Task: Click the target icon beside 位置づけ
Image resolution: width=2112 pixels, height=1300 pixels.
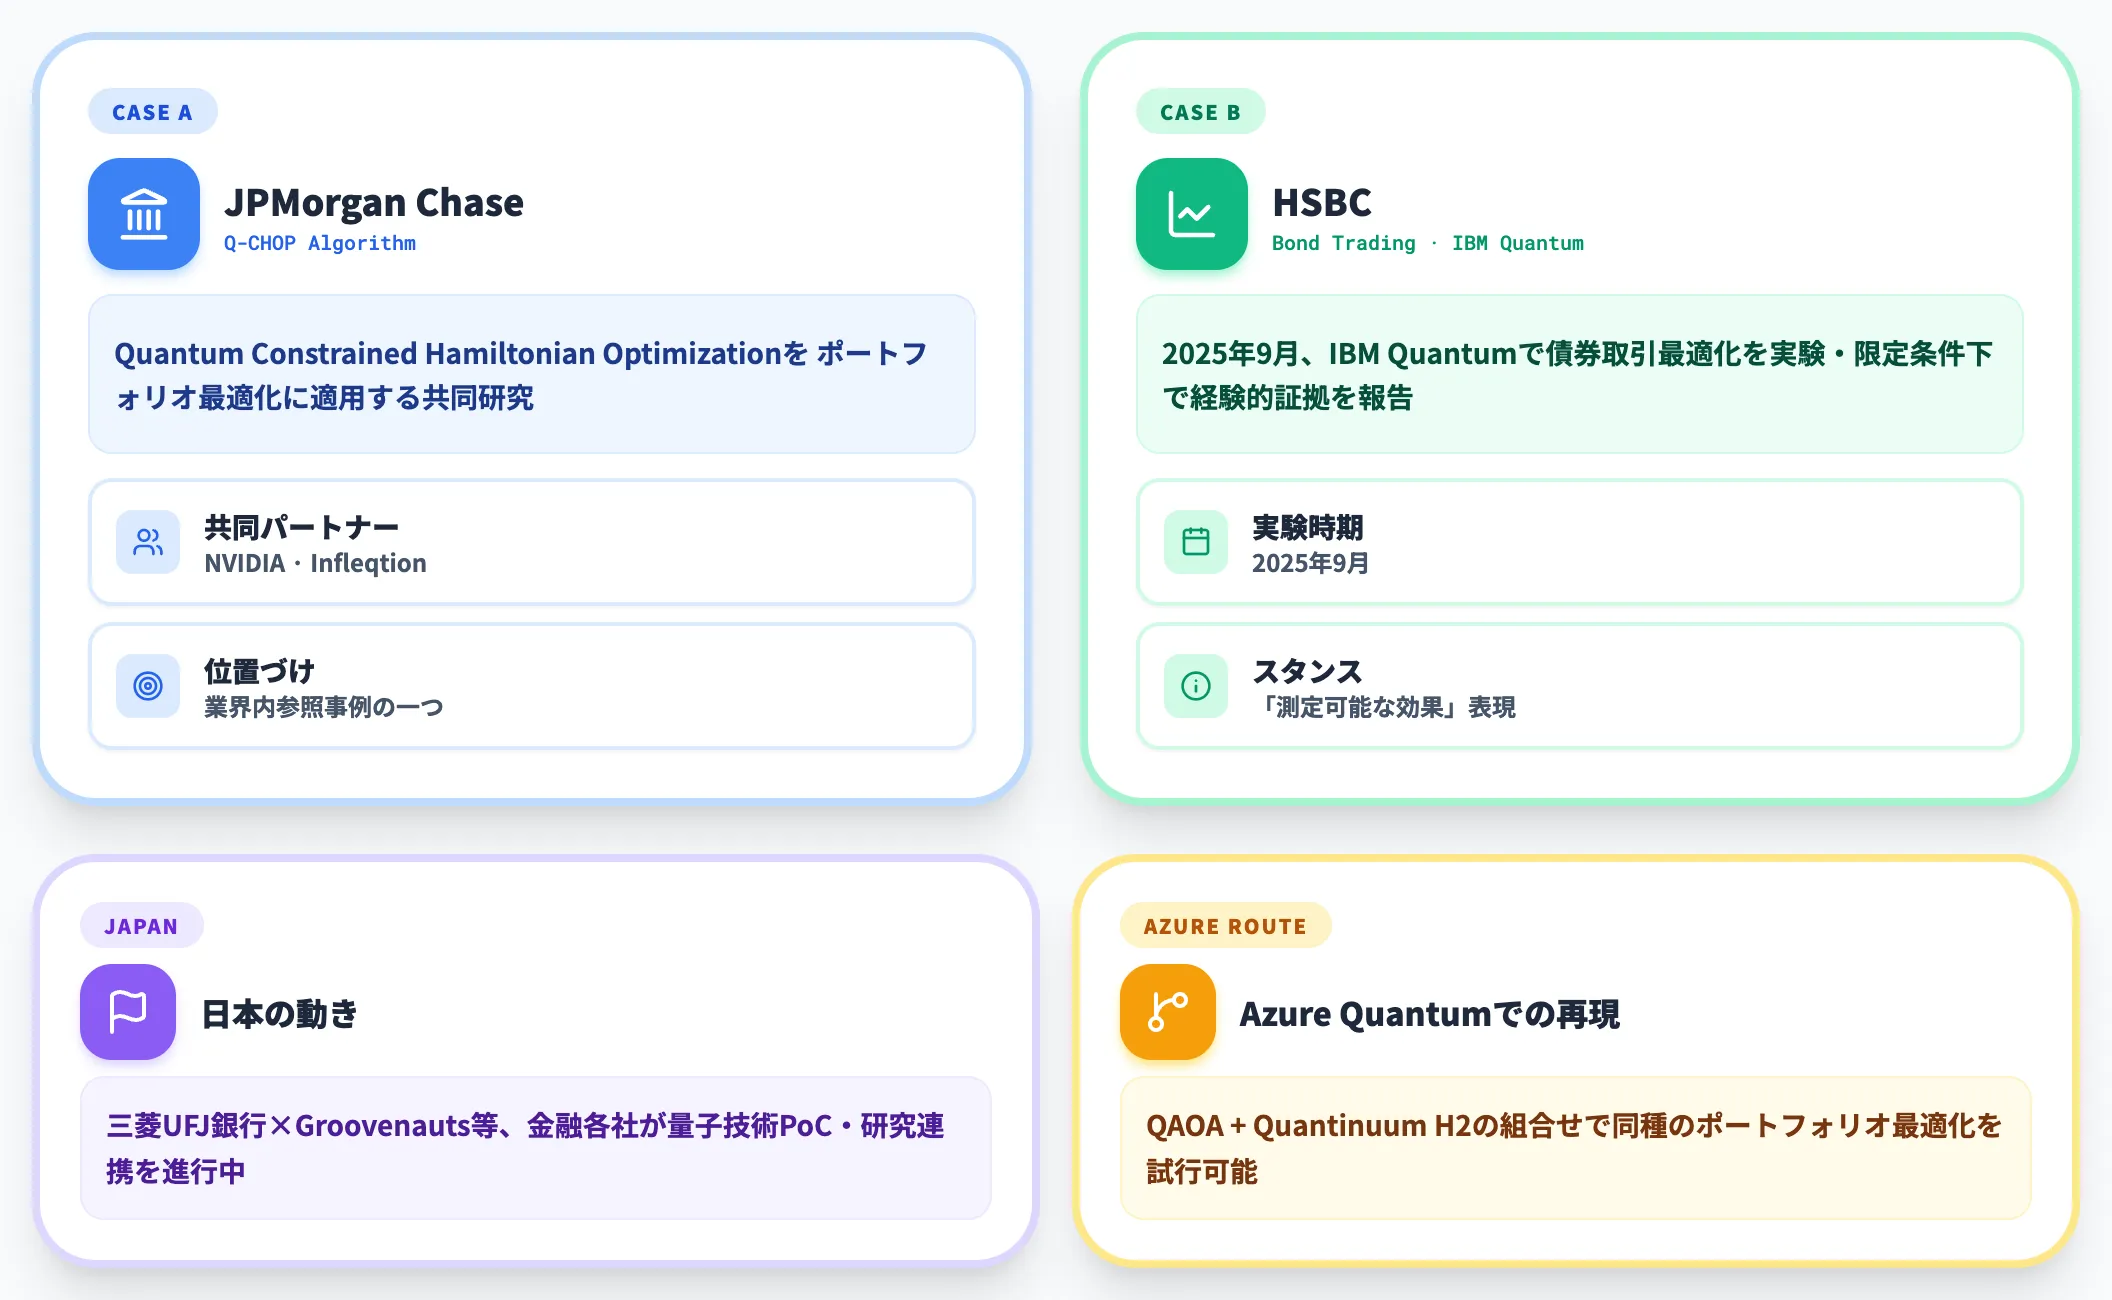Action: point(148,686)
